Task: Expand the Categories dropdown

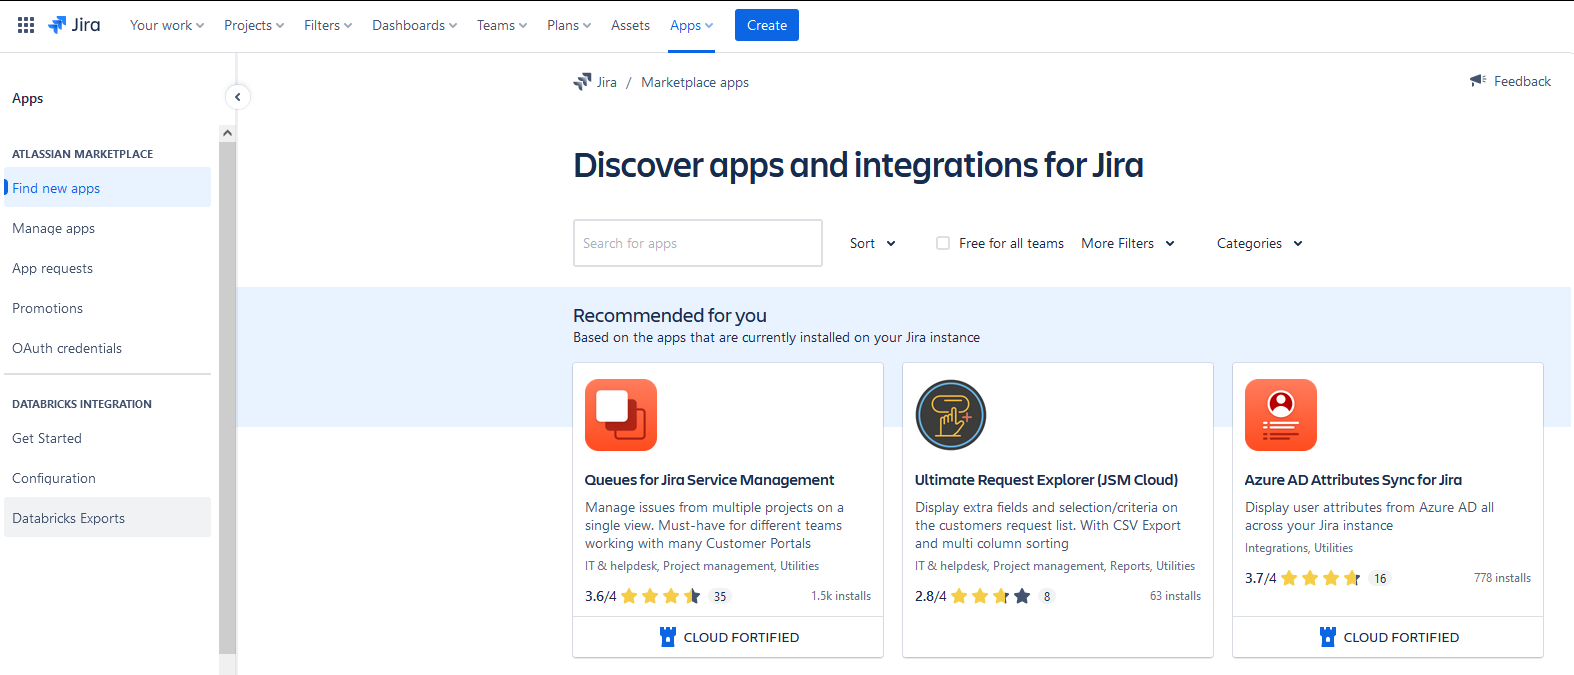Action: click(1259, 243)
